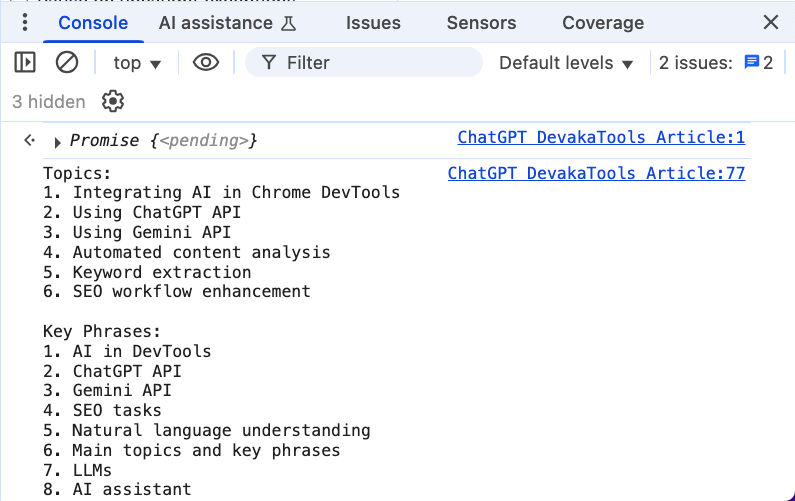The height and width of the screenshot is (501, 795).
Task: Select line AI in DevTools
Action: point(127,351)
